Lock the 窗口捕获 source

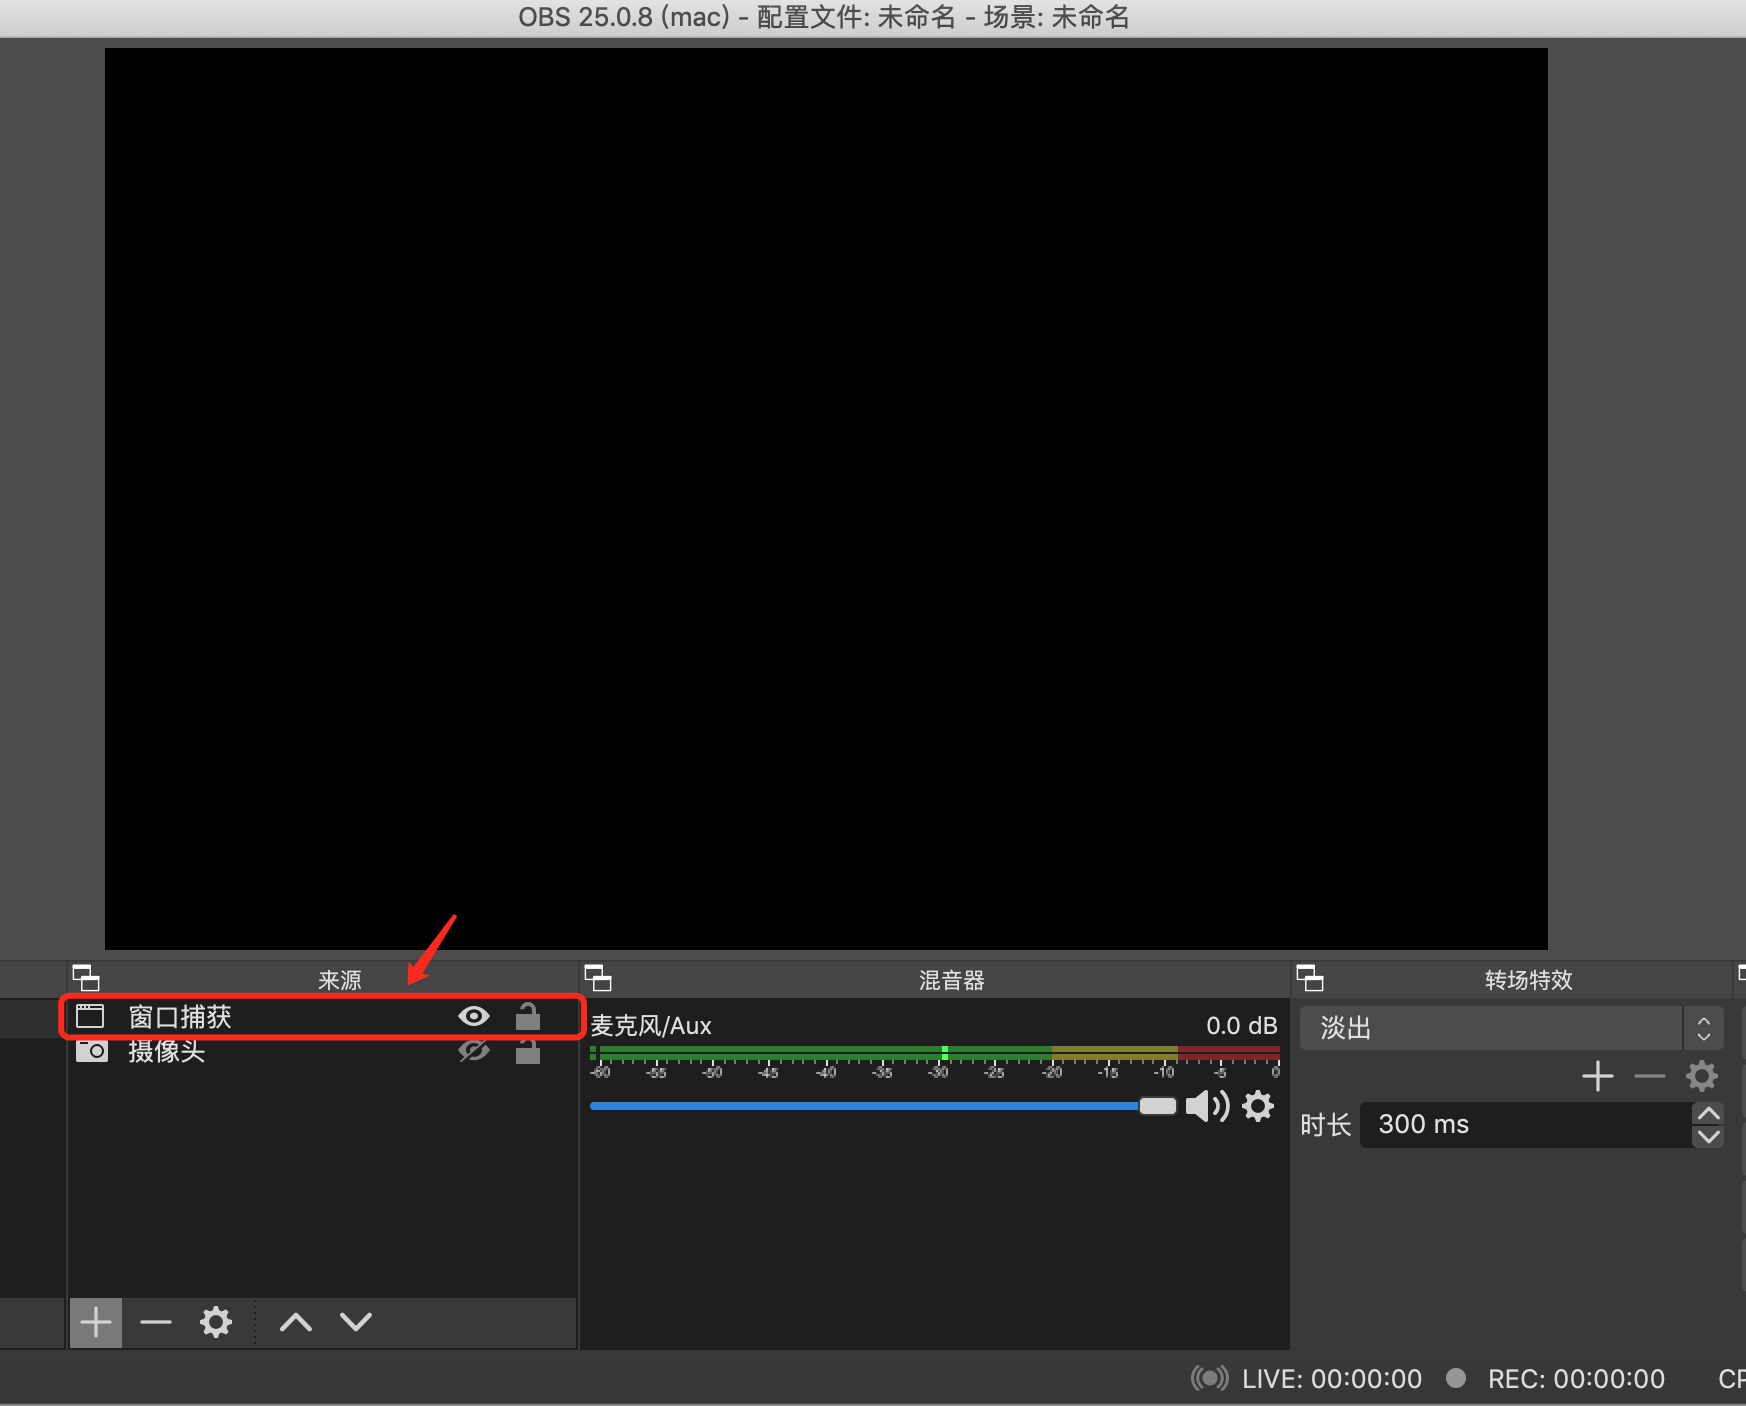click(528, 1016)
